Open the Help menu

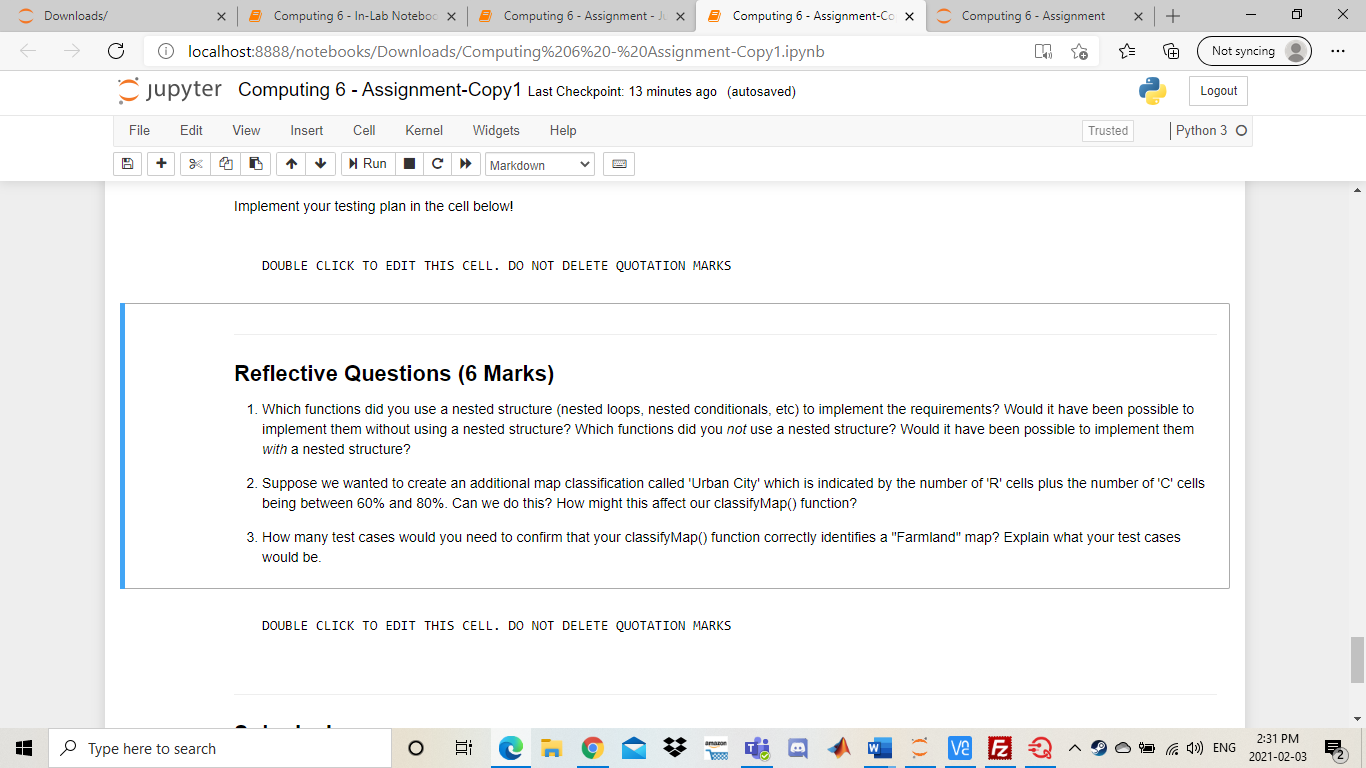coord(563,130)
